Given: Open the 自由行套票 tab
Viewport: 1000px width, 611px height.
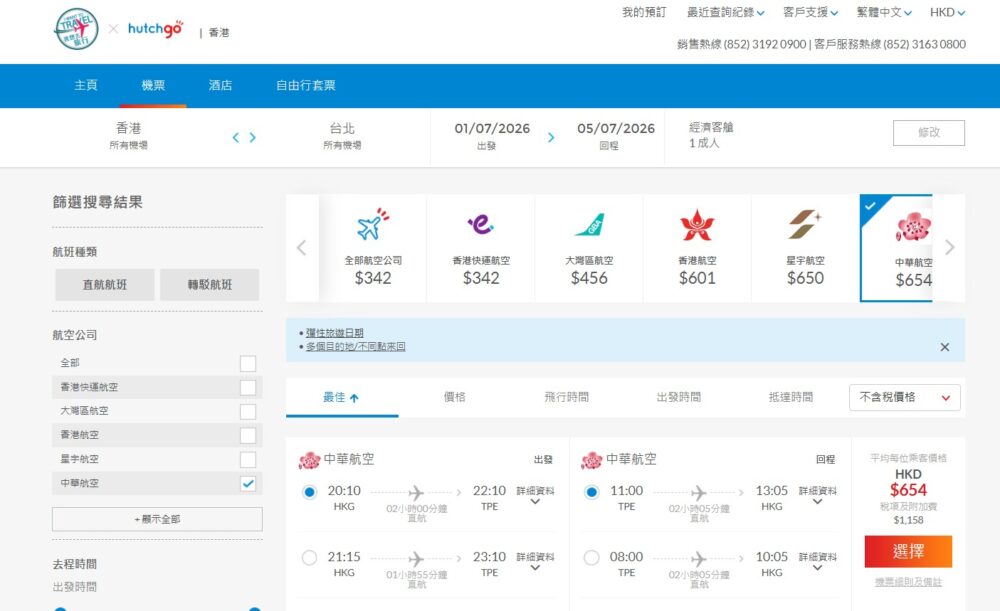Looking at the screenshot, I should click(x=305, y=85).
